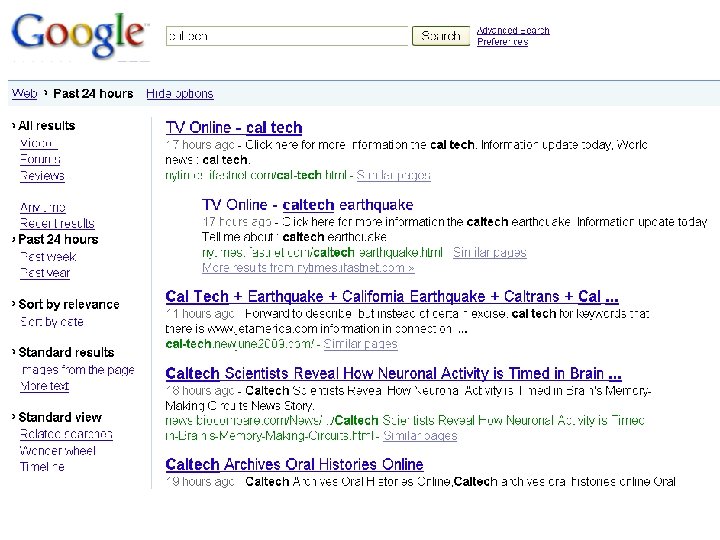Open the Advanced Search link
720x540 pixels.
(x=513, y=30)
